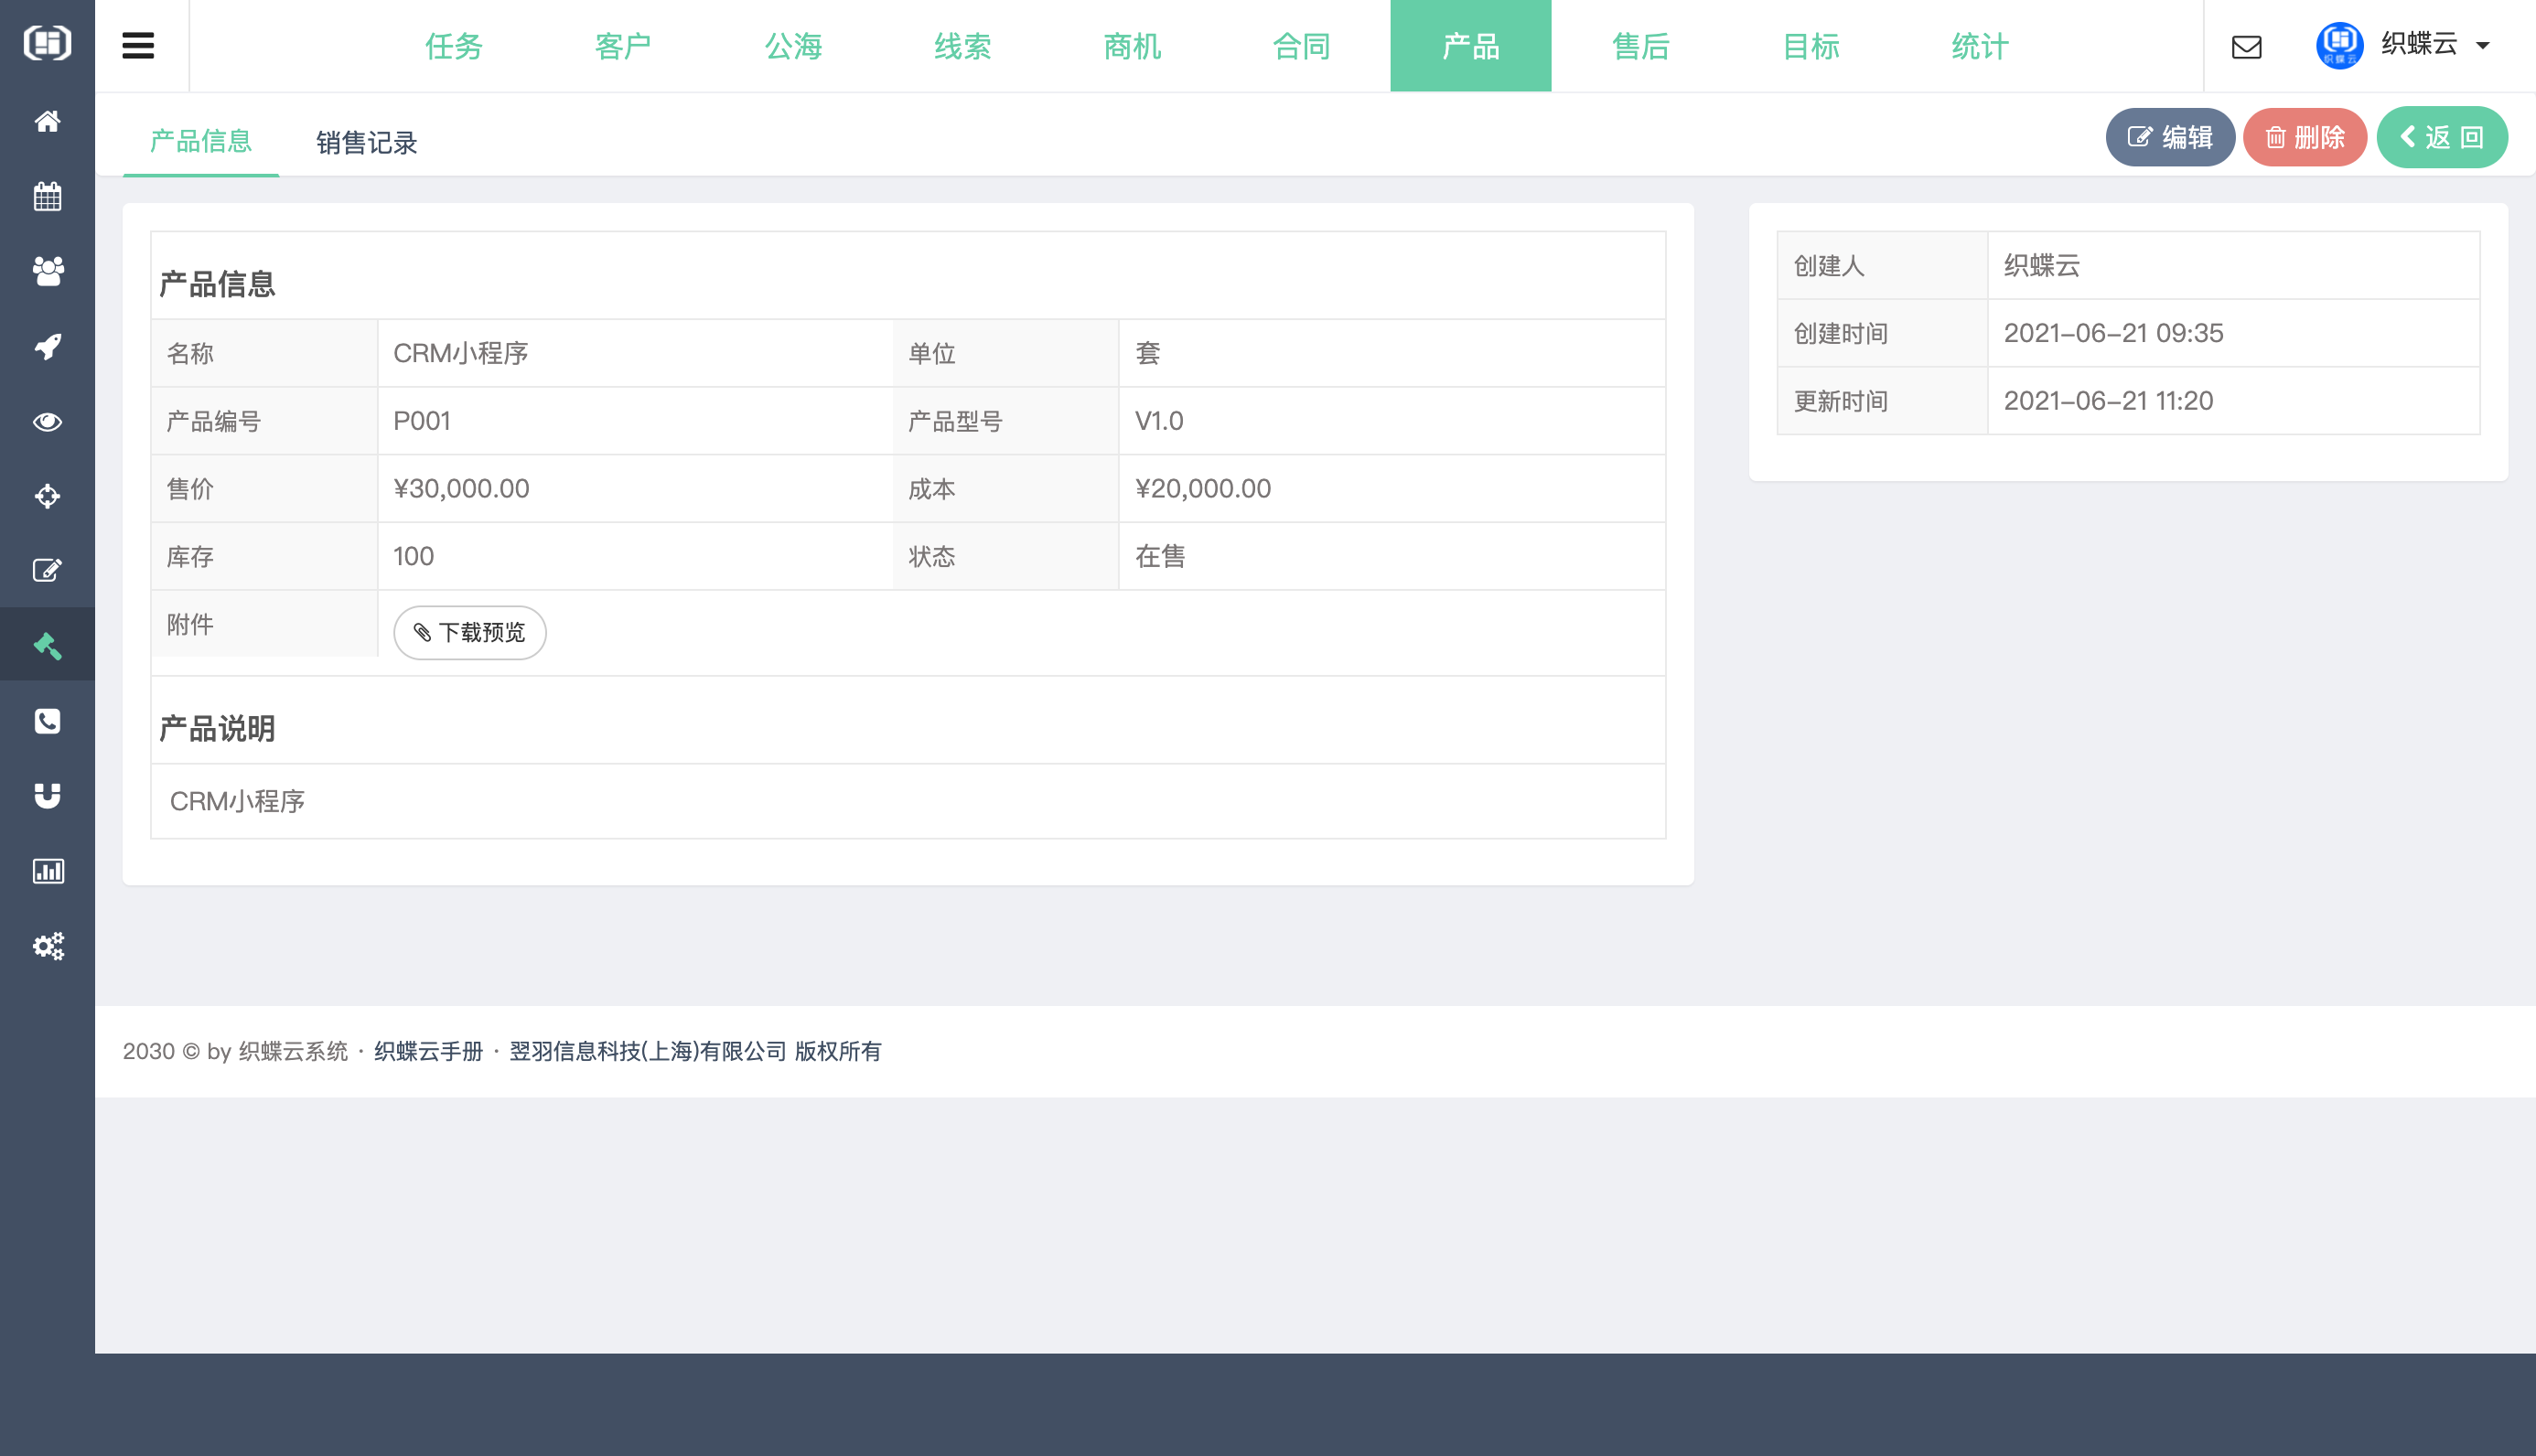Click the 编辑 button to edit product
Viewport: 2536px width, 1456px height.
pyautogui.click(x=2170, y=137)
